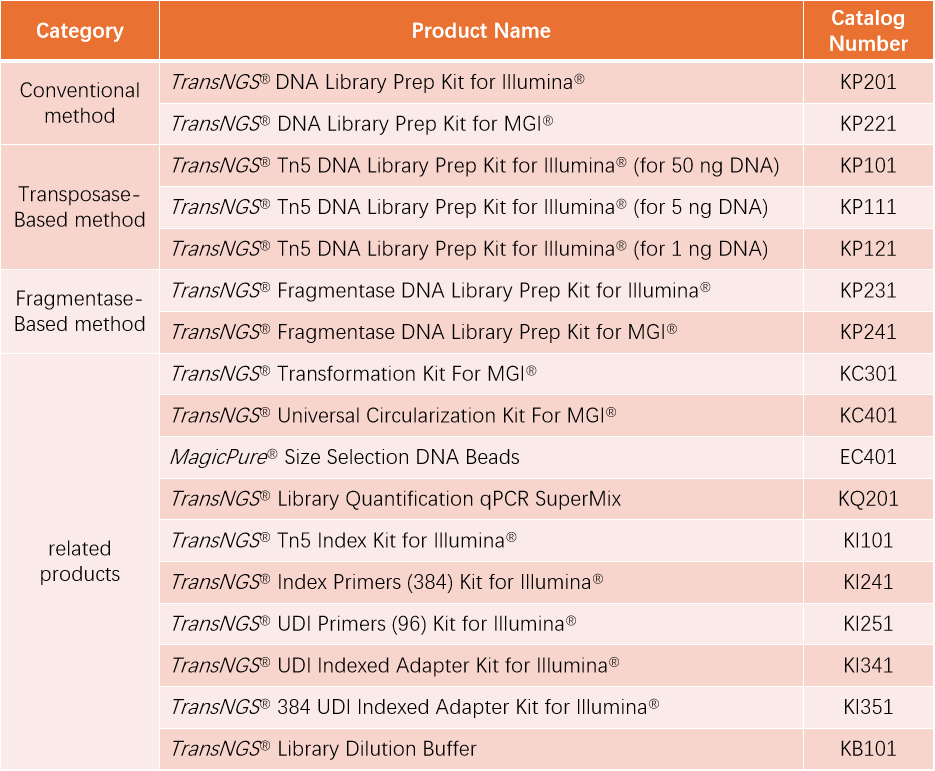
Task: Click the Product Name column header
Action: coord(481,30)
